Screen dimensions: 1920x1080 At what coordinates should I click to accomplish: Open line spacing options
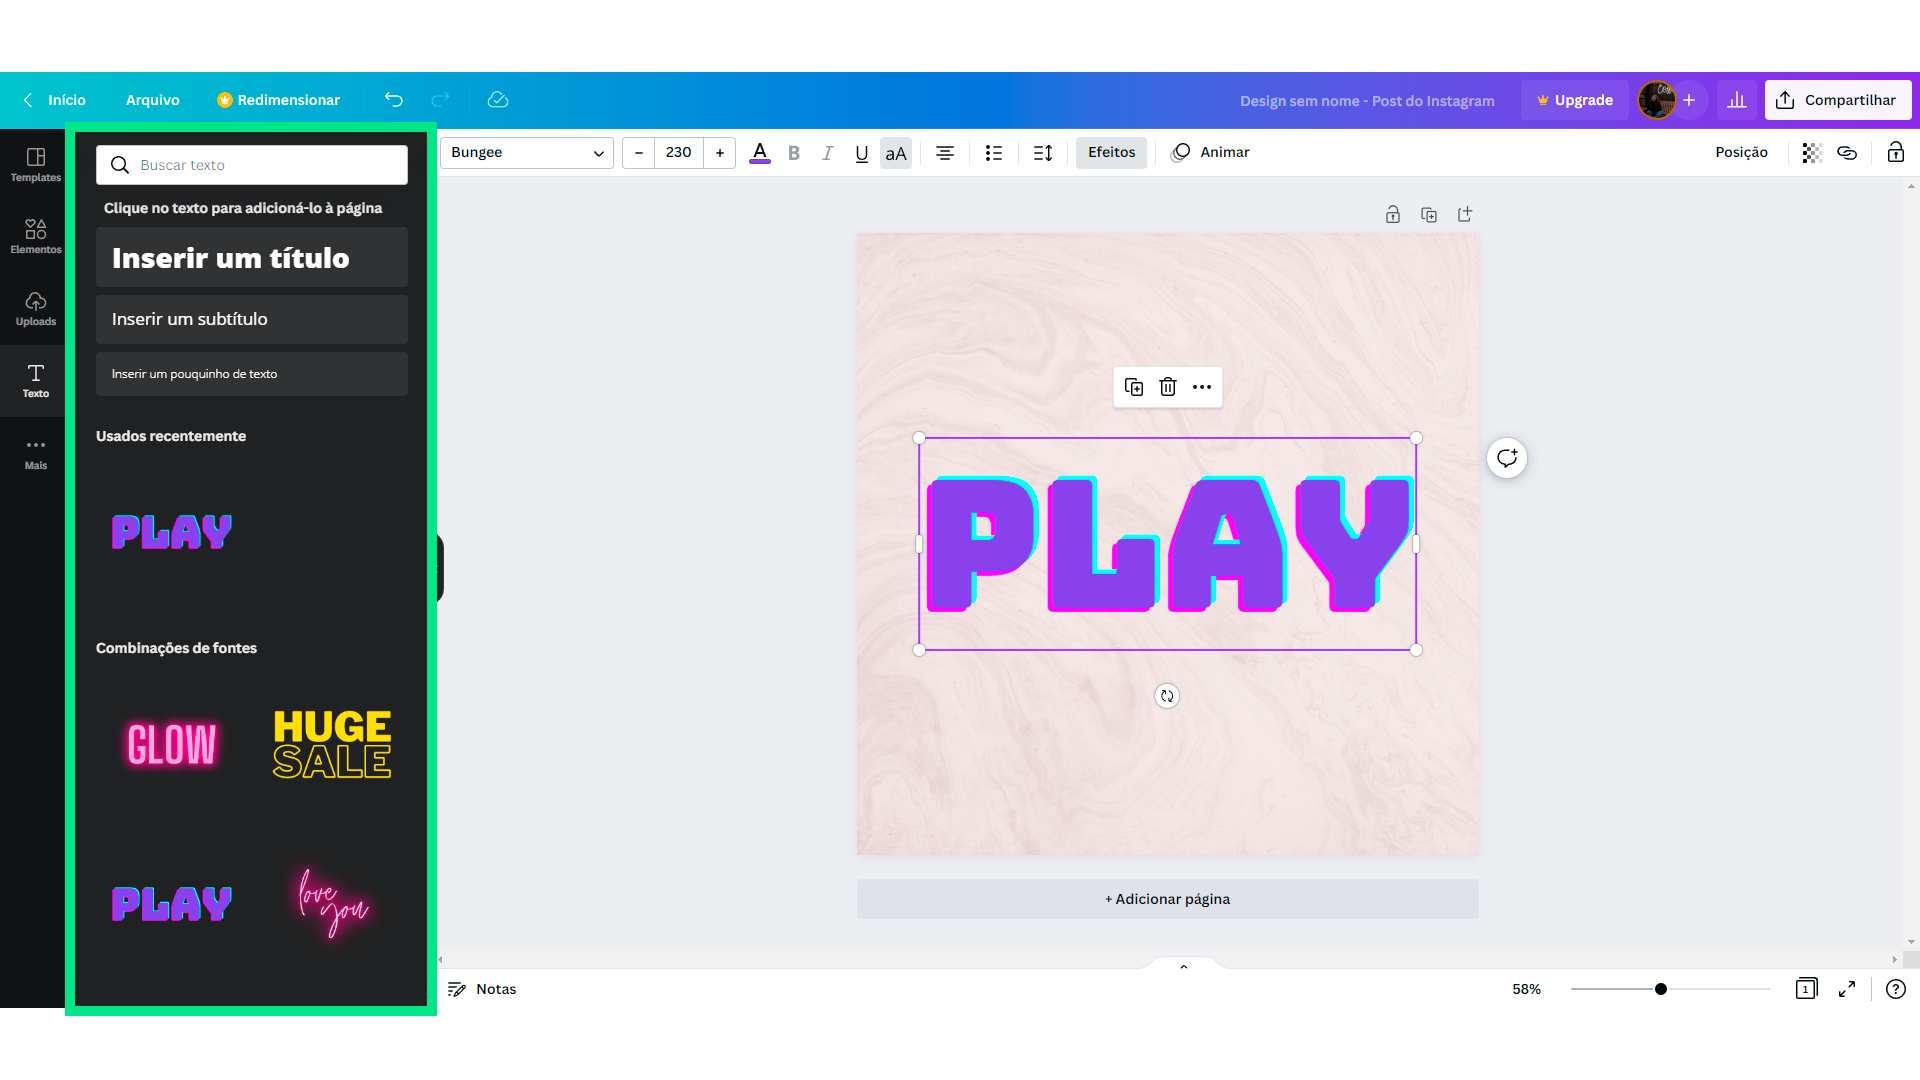[1043, 153]
